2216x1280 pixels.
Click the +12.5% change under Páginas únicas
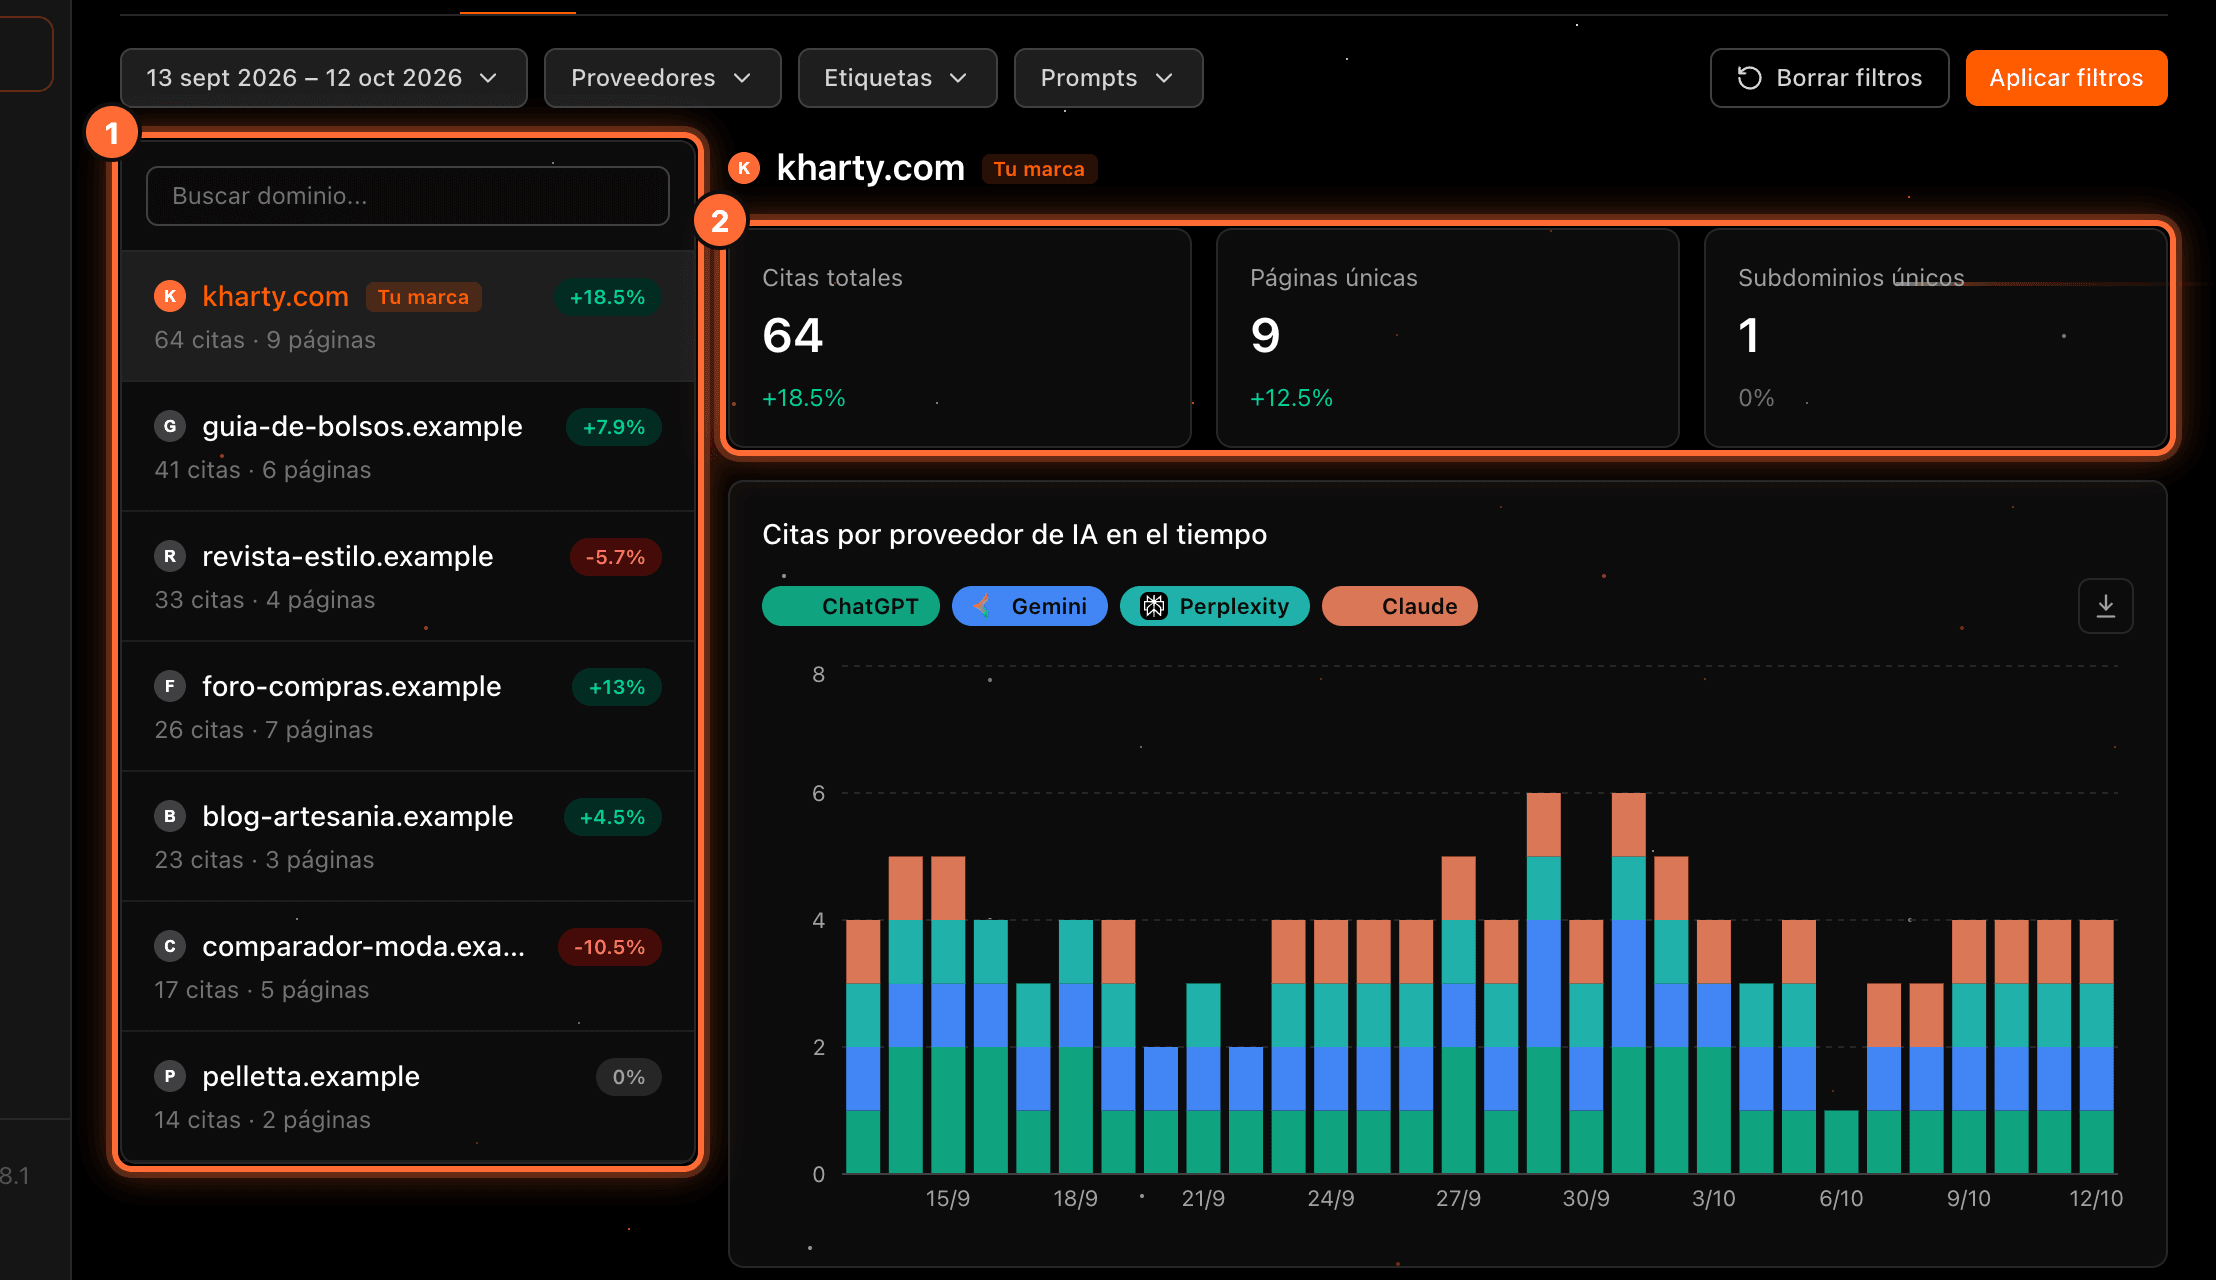point(1291,398)
